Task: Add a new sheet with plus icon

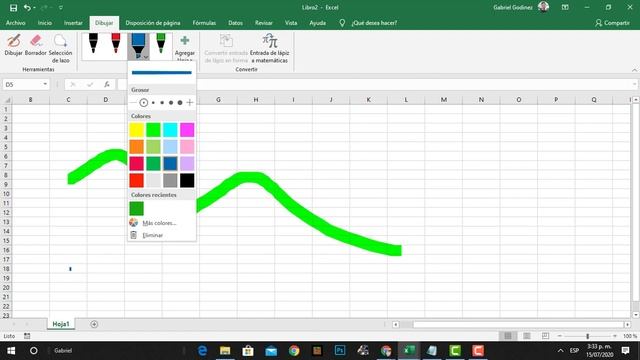Action: coord(94,324)
